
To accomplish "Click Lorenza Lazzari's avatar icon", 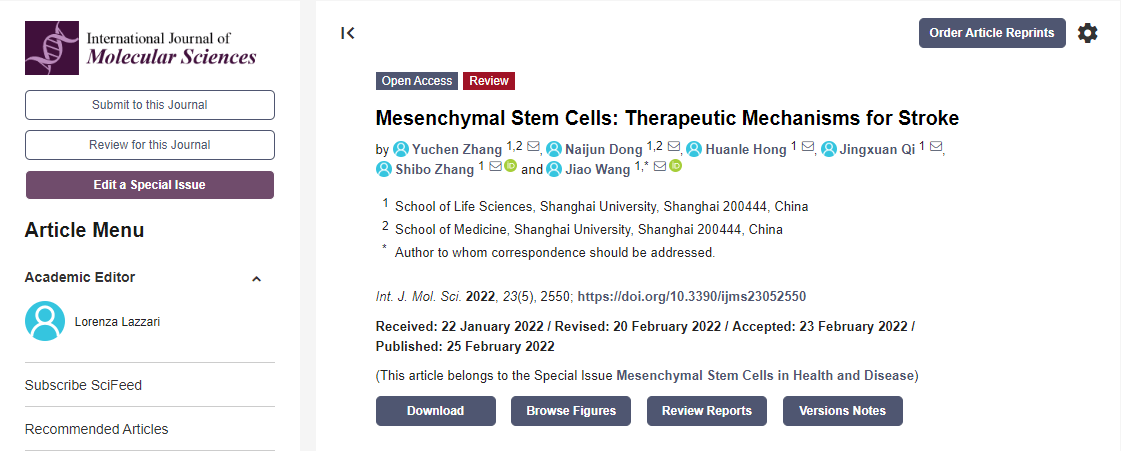I will pyautogui.click(x=44, y=321).
